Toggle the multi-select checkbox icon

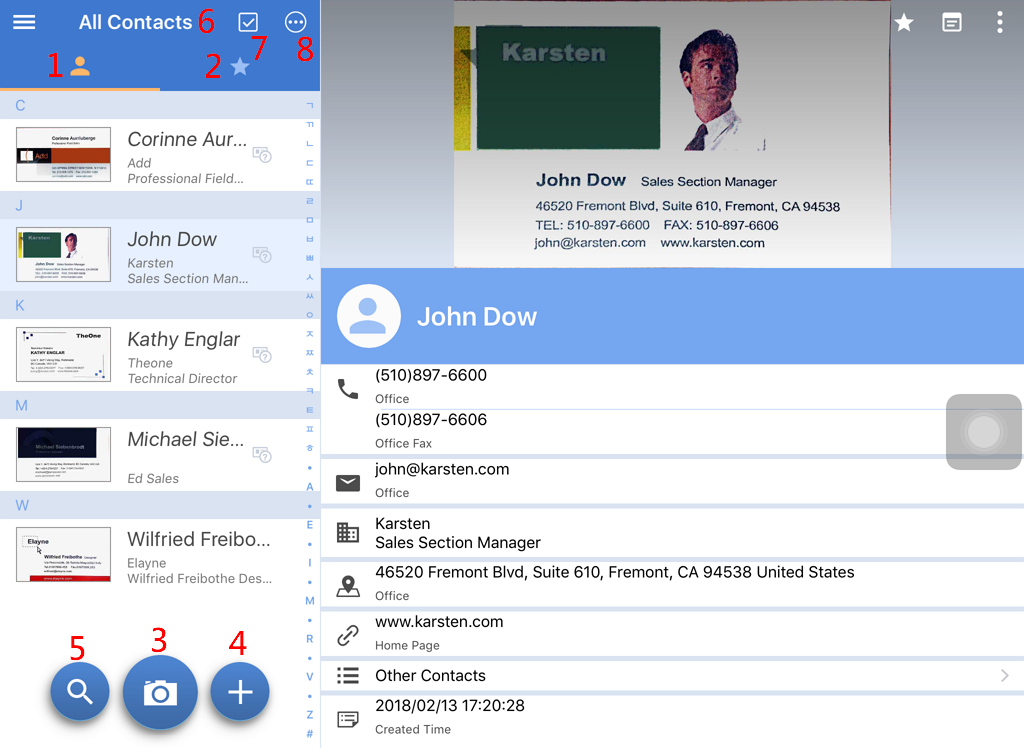point(248,22)
